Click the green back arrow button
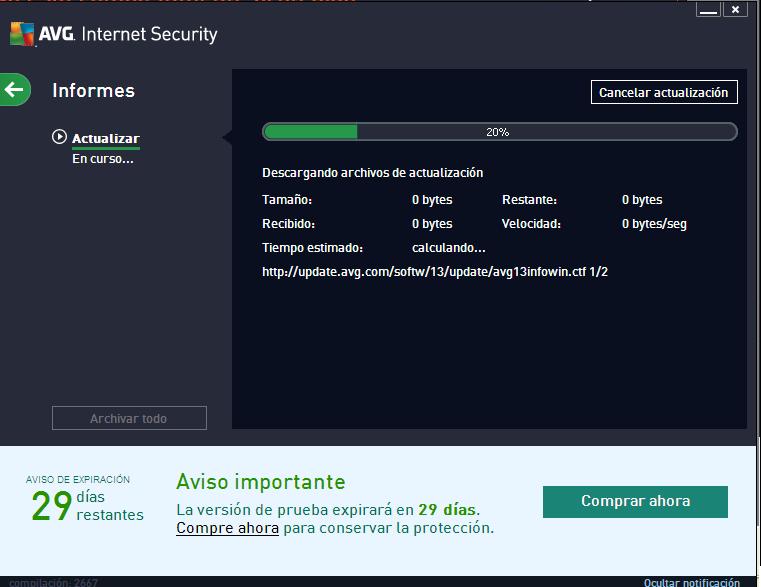Image resolution: width=761 pixels, height=587 pixels. coord(15,89)
